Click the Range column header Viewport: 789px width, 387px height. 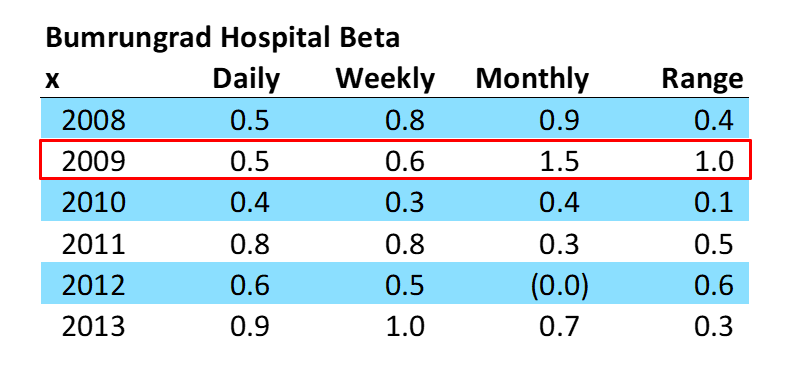702,80
